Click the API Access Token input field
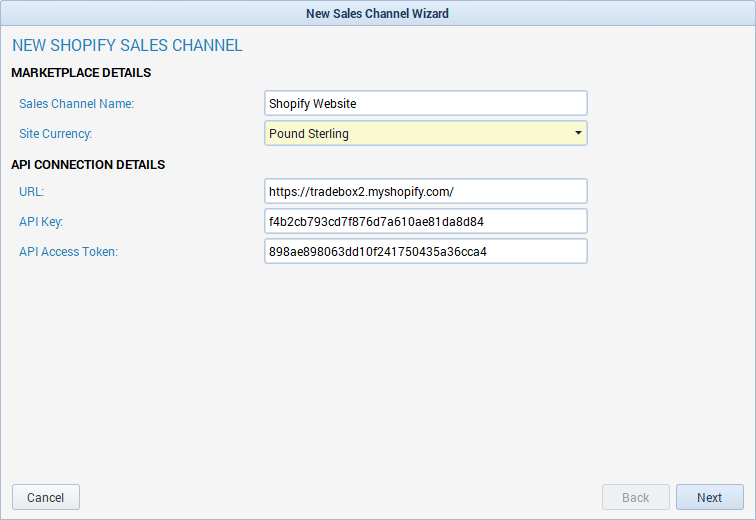 click(x=426, y=251)
